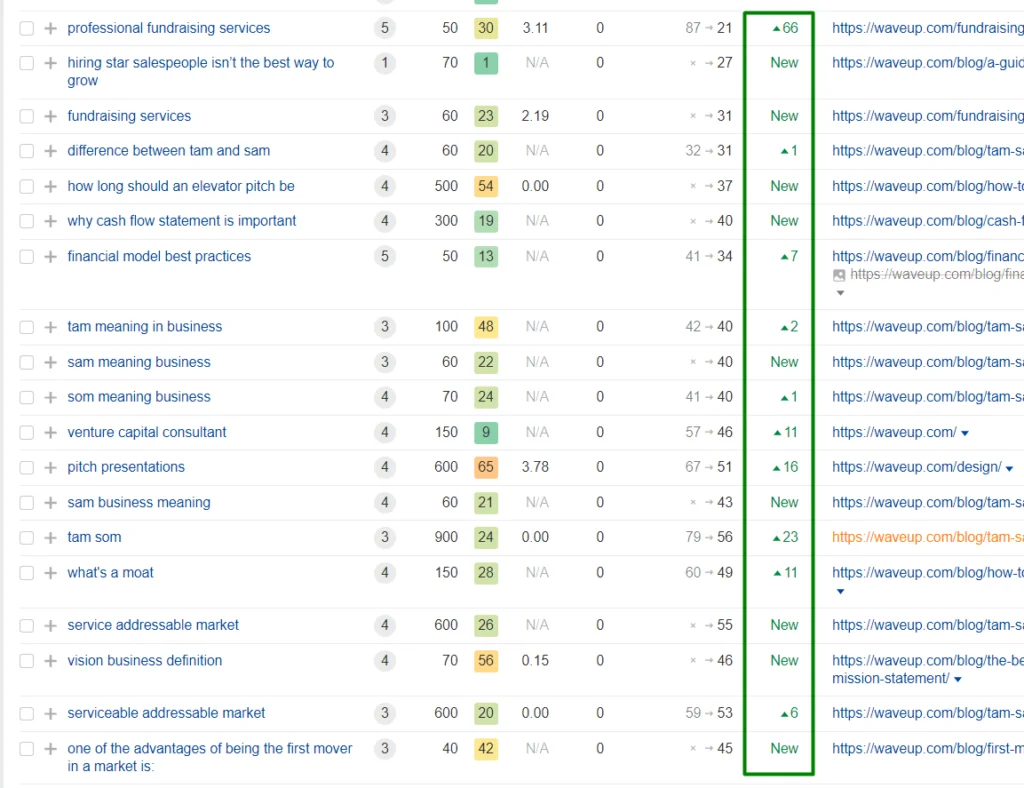Click the 'serviceable addressable market' keyword link

166,713
